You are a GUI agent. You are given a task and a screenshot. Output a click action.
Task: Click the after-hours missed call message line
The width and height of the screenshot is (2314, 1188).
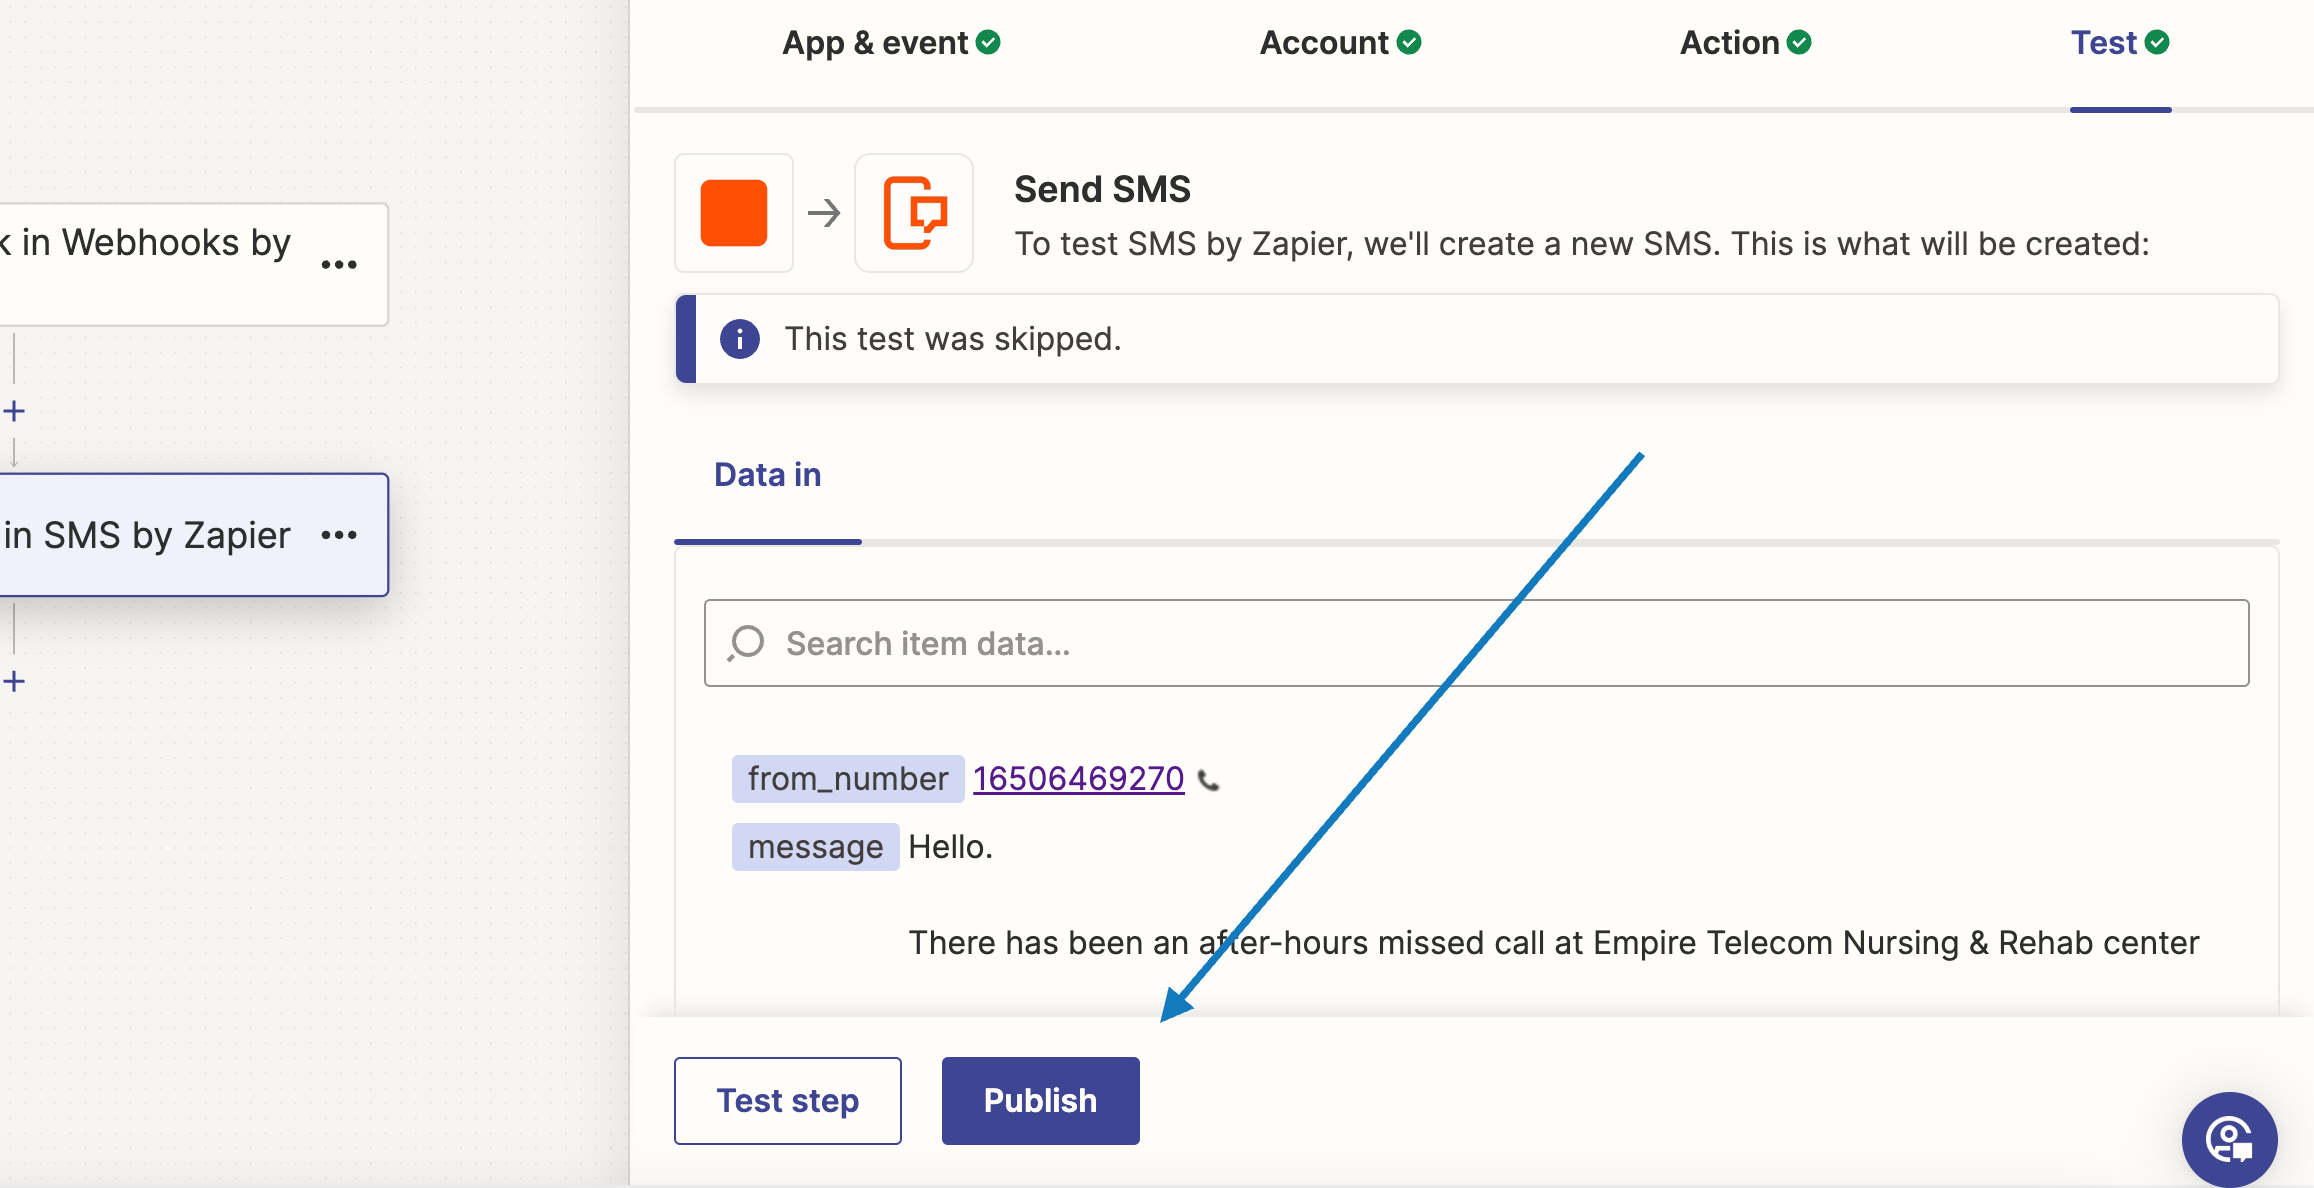tap(1553, 943)
